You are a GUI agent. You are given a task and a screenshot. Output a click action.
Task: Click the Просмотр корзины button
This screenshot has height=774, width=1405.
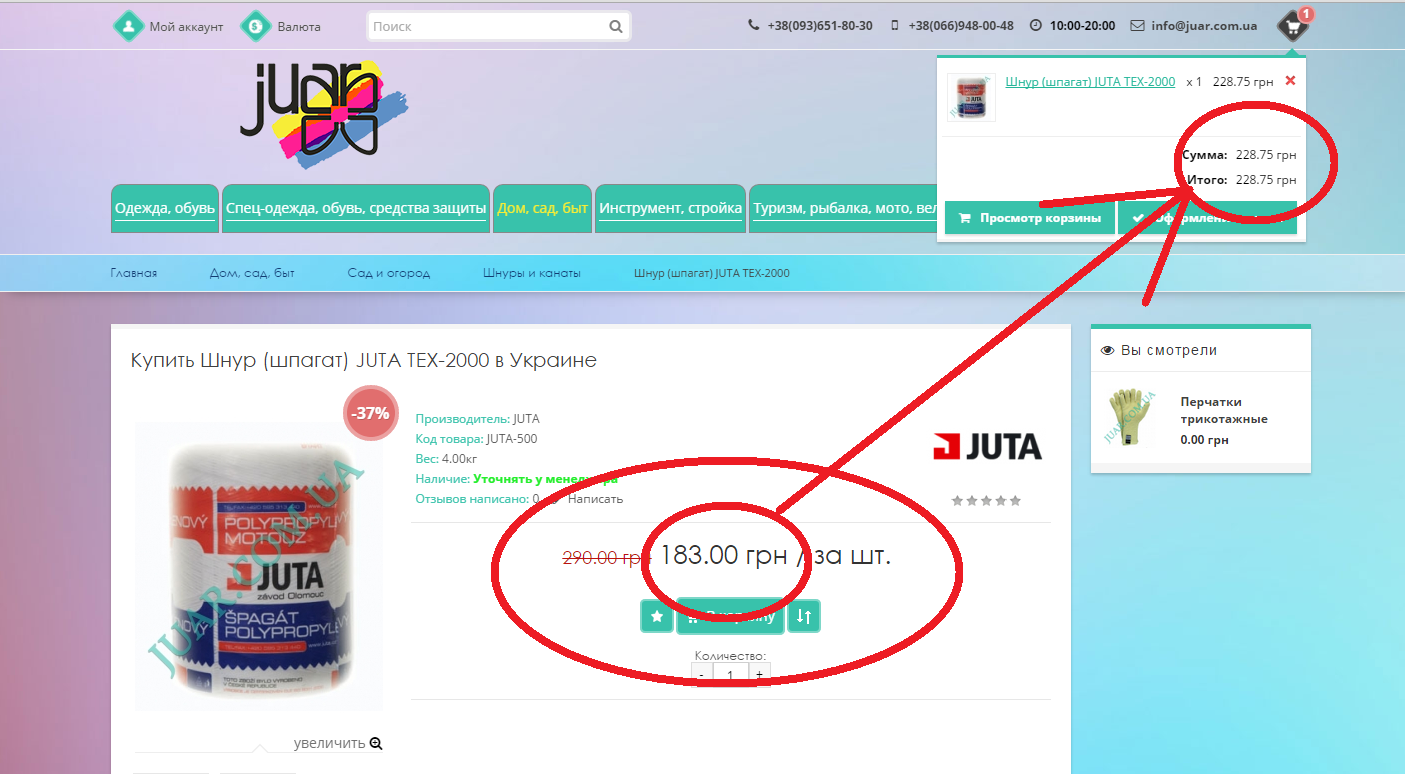1030,218
